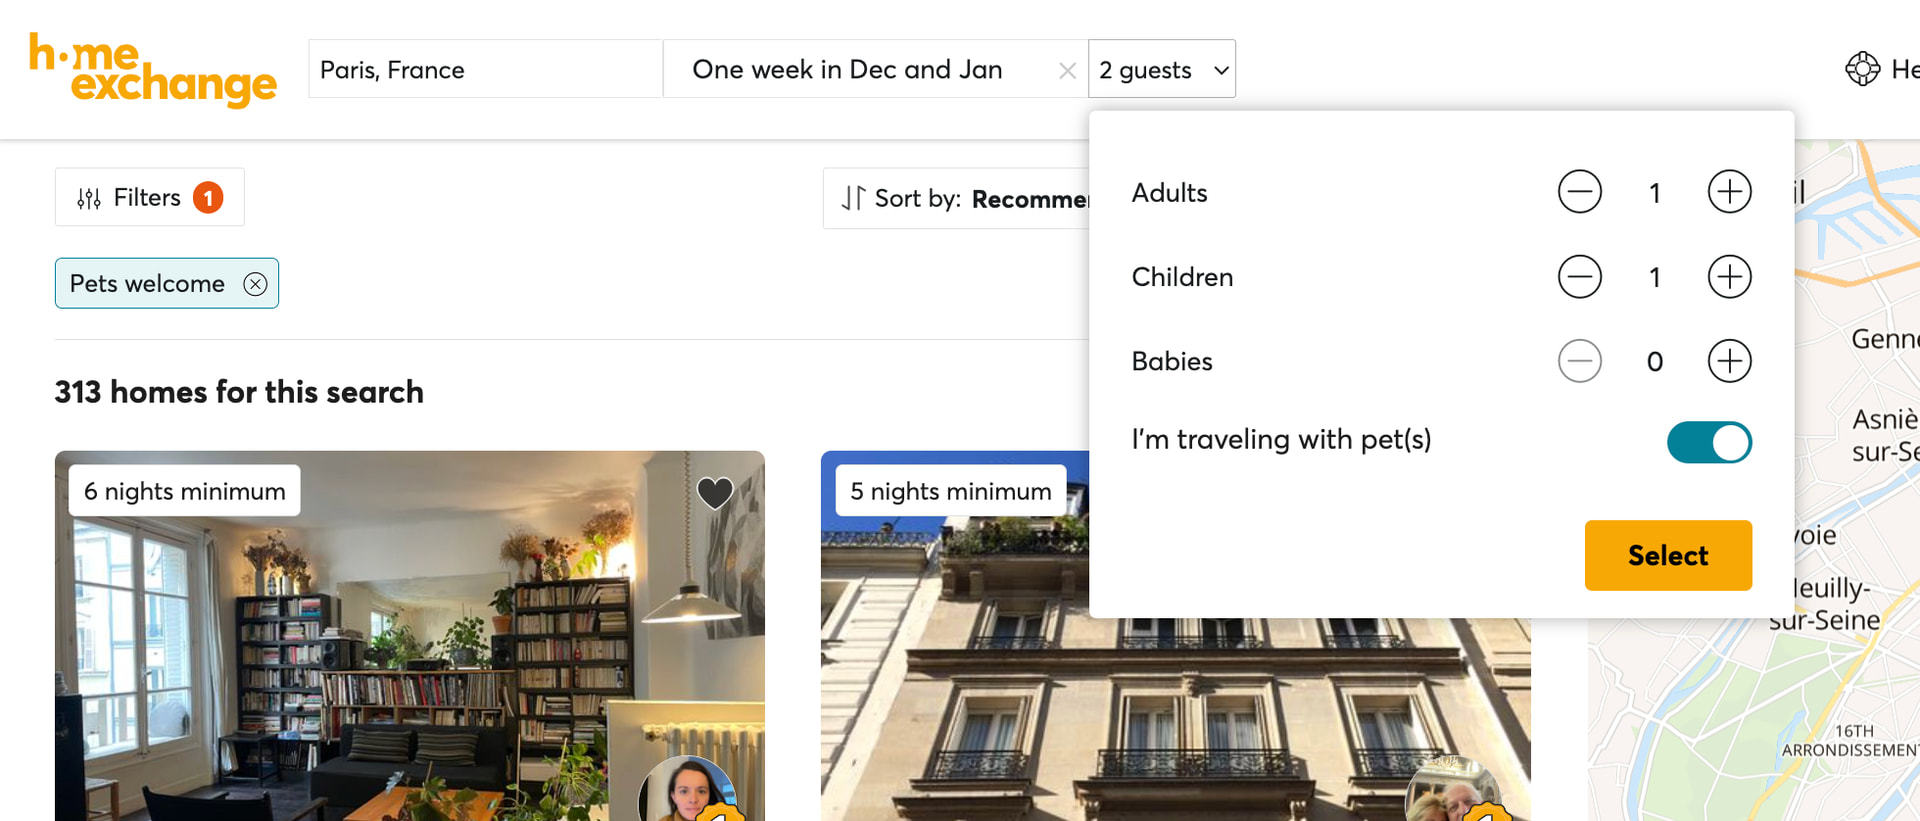The height and width of the screenshot is (821, 1920).
Task: Decrease the Adults count
Action: 1579,192
